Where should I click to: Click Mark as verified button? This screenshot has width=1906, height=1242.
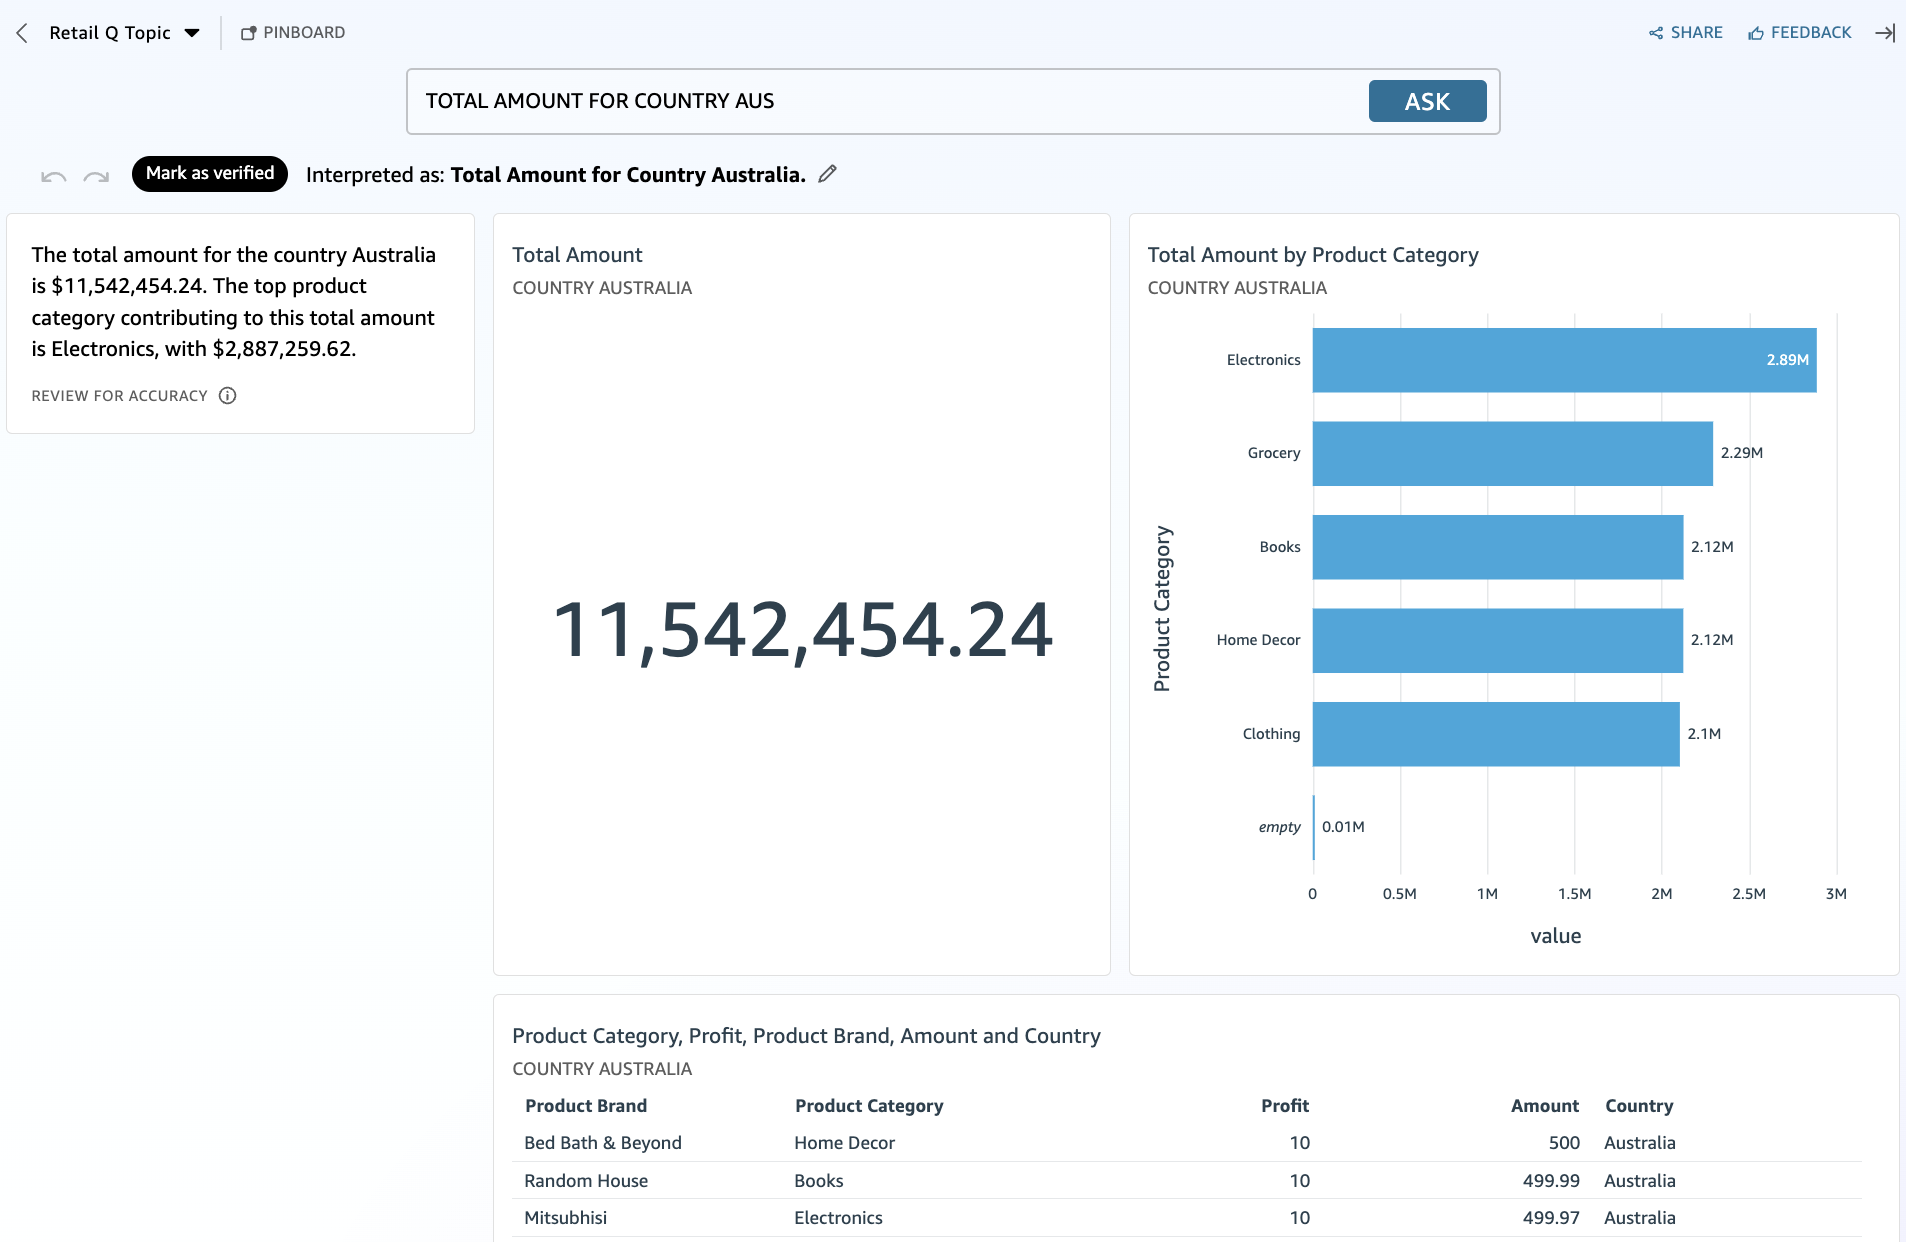210,174
